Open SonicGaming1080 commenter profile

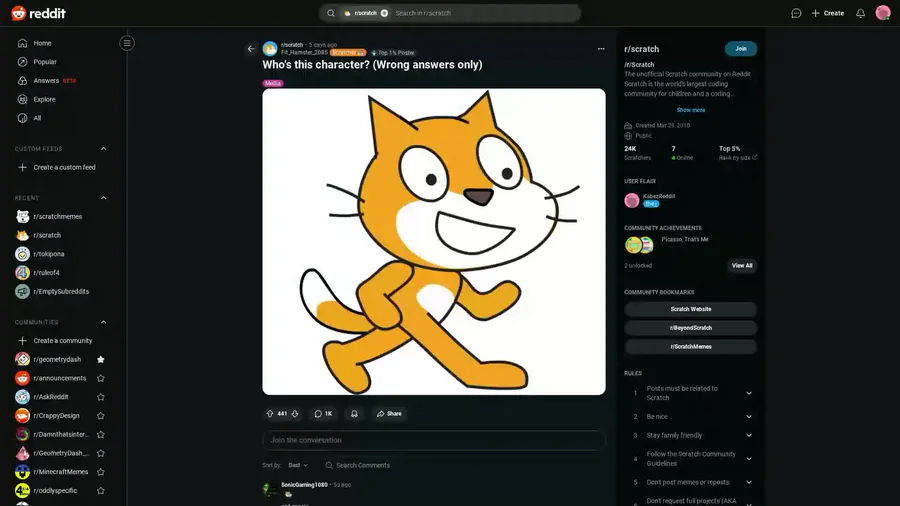click(304, 485)
